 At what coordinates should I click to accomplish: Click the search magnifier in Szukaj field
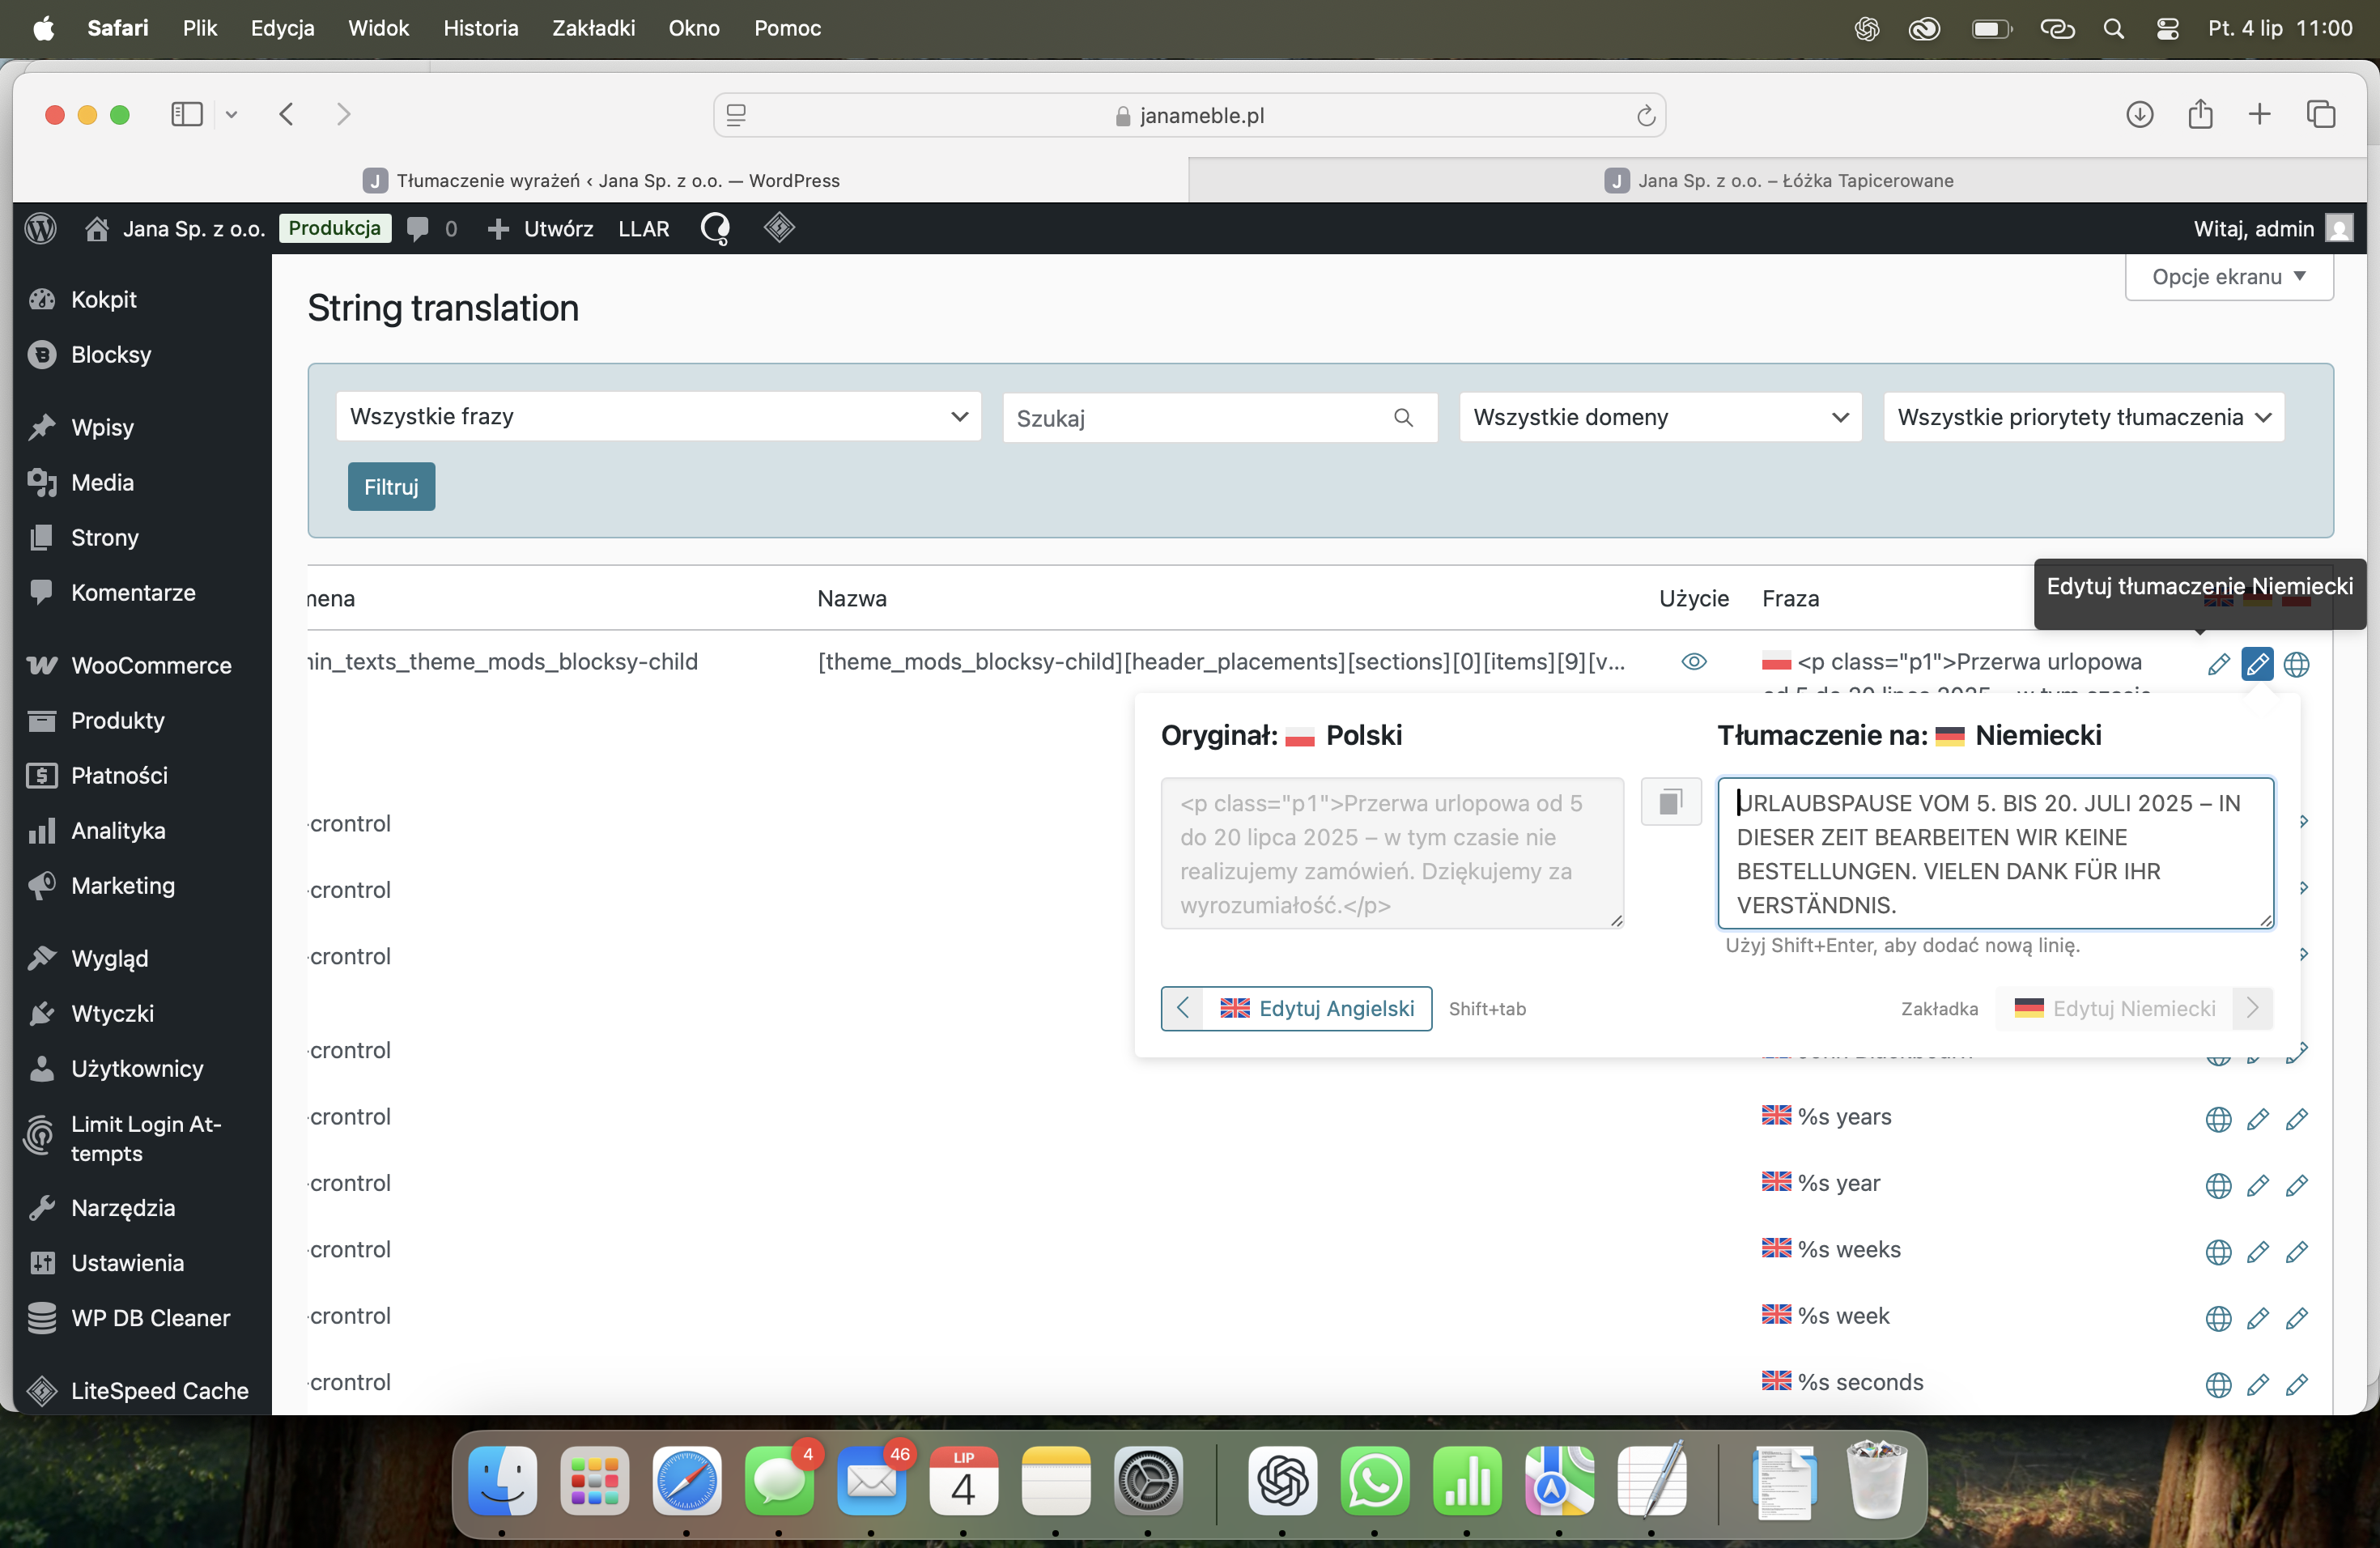[x=1403, y=418]
